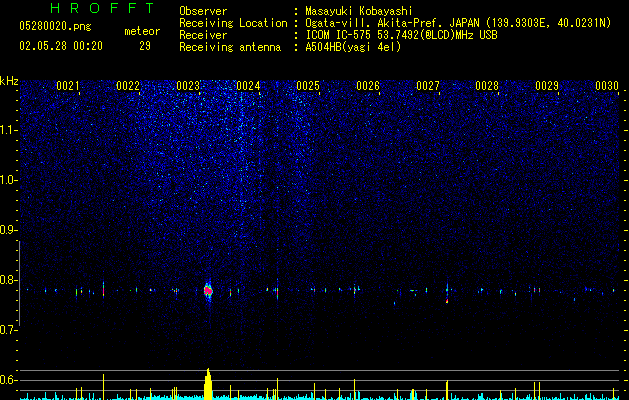Click the HROFFT title text

[102, 8]
